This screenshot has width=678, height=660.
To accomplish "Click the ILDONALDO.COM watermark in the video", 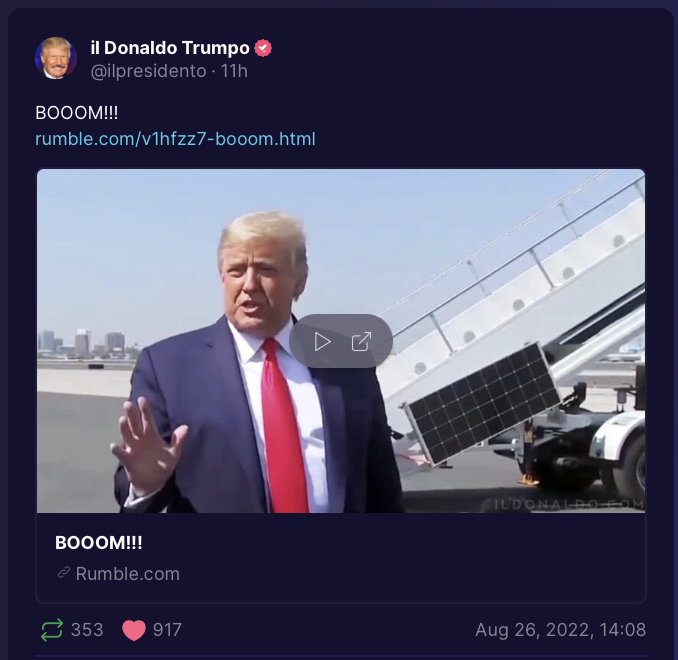I will [x=569, y=504].
